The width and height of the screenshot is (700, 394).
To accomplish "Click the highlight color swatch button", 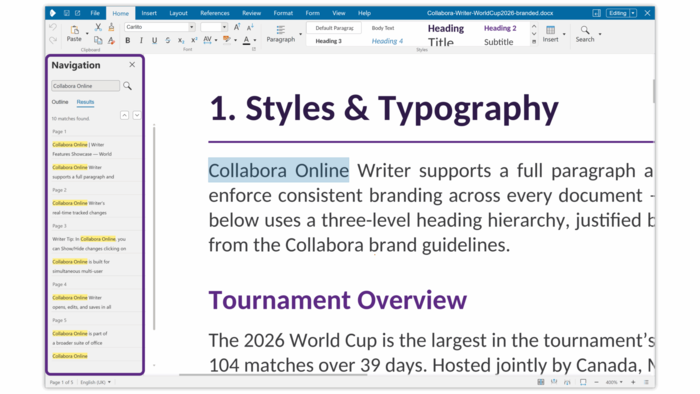I will pyautogui.click(x=227, y=40).
